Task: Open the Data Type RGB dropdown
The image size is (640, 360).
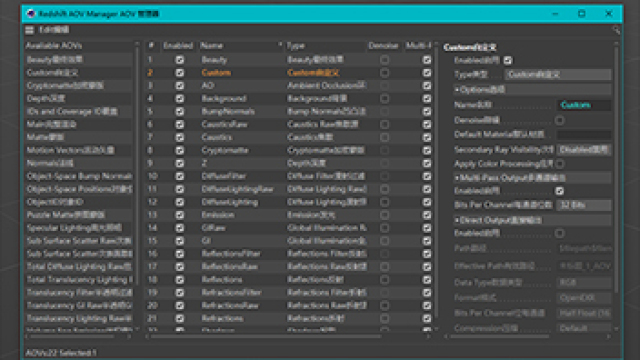Action: click(584, 282)
